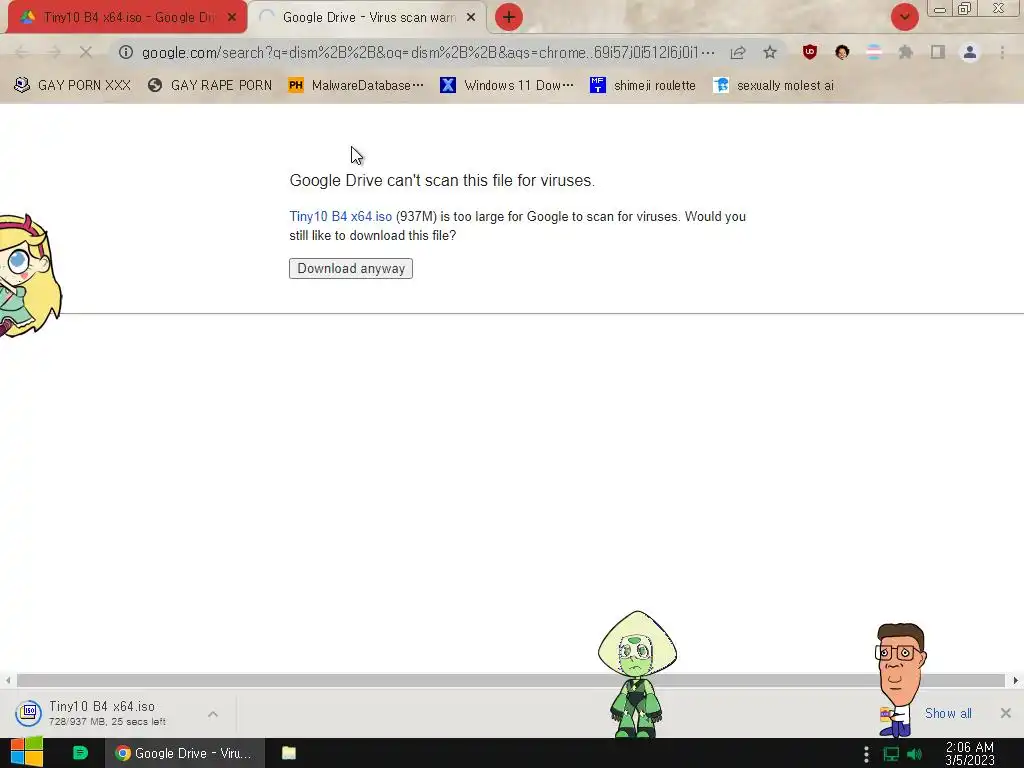Select the Google Drive - Virus scan warning tab
This screenshot has height=768, width=1024.
pyautogui.click(x=368, y=18)
